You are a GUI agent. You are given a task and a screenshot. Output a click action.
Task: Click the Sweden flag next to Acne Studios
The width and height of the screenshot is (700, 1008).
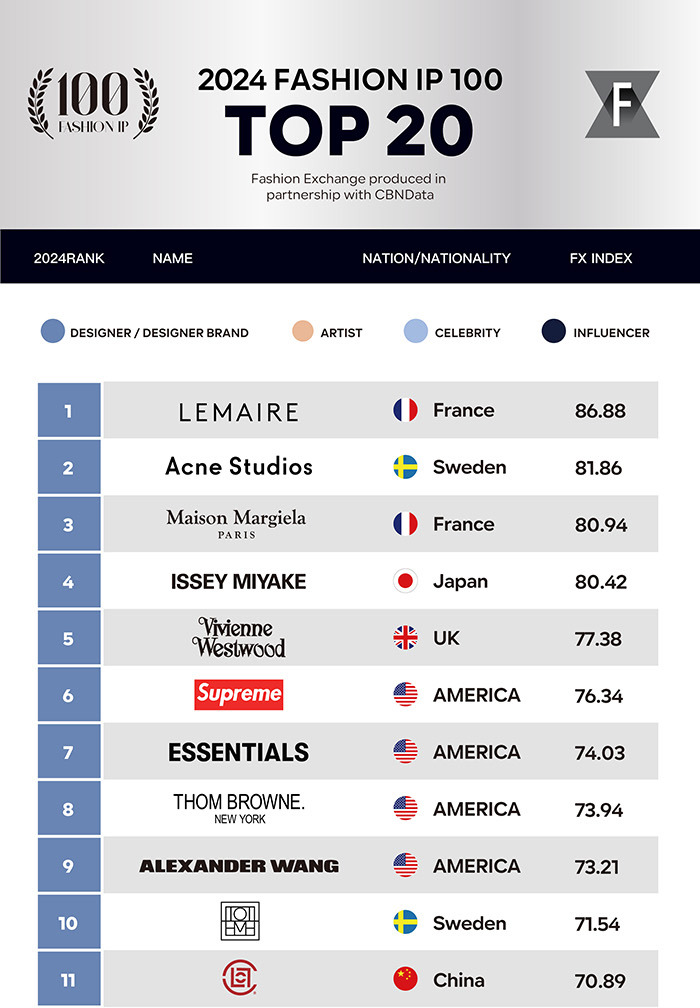[405, 467]
